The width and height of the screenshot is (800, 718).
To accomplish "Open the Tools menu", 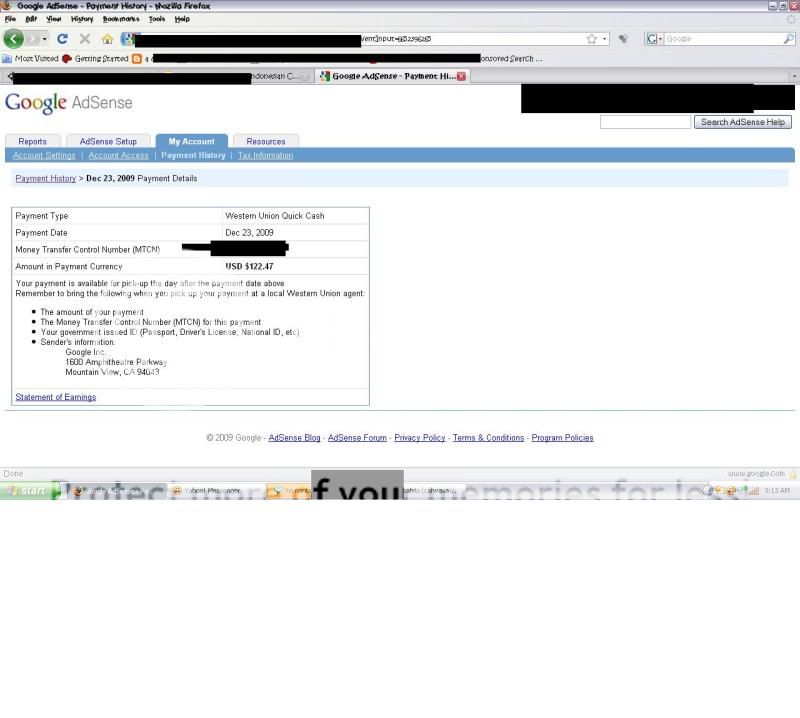I will (x=157, y=19).
